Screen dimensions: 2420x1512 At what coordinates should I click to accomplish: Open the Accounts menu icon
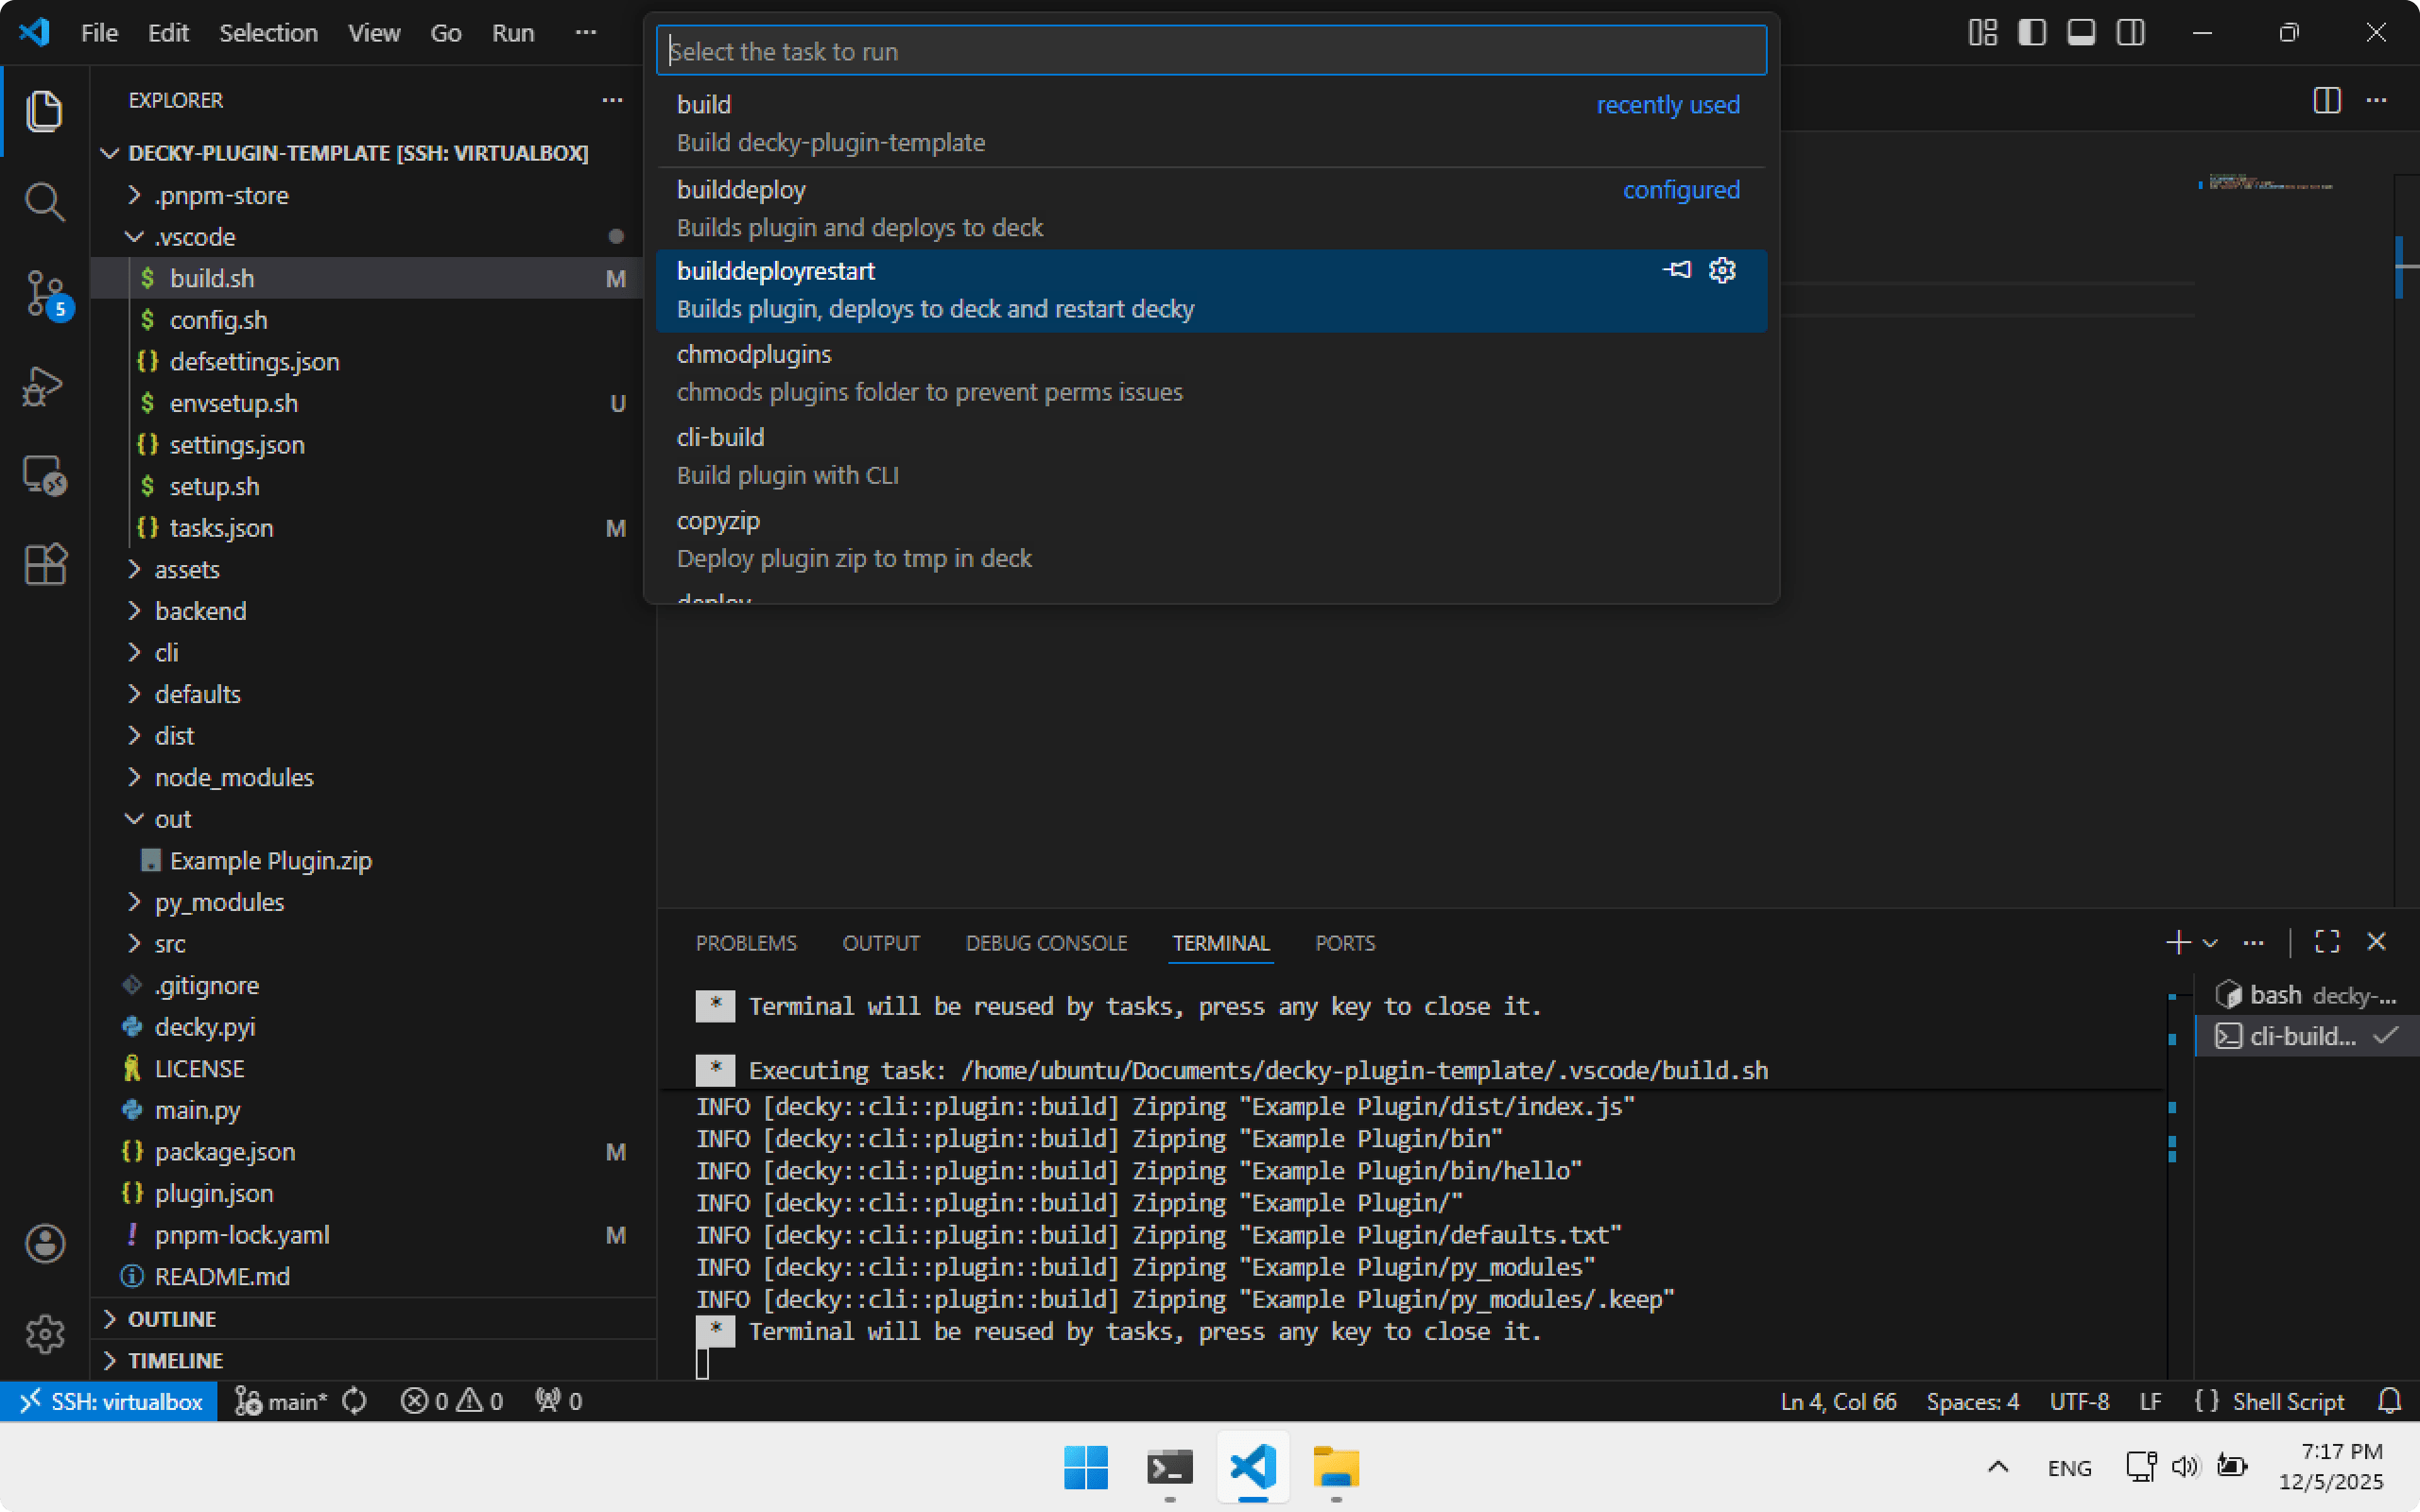click(x=44, y=1244)
